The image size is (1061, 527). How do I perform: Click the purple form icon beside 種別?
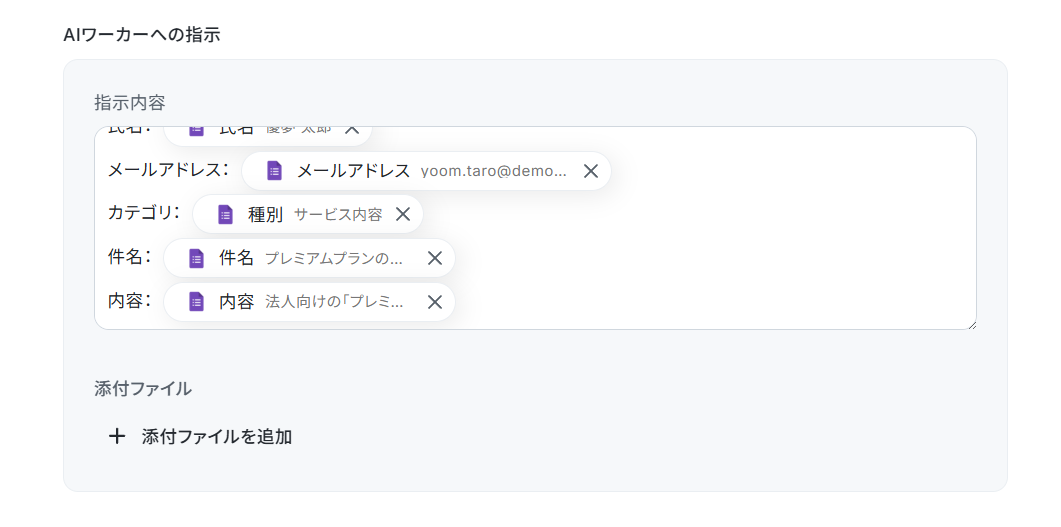(x=225, y=214)
